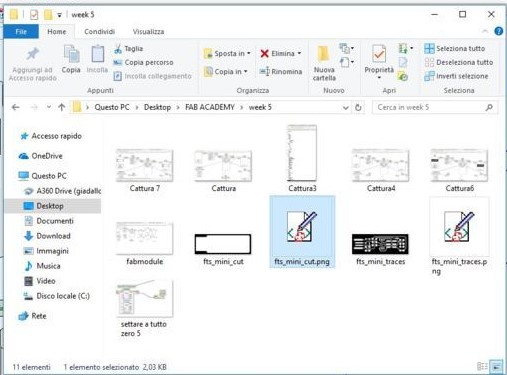
Task: Click the Cronologia history icon
Action: coord(403,76)
